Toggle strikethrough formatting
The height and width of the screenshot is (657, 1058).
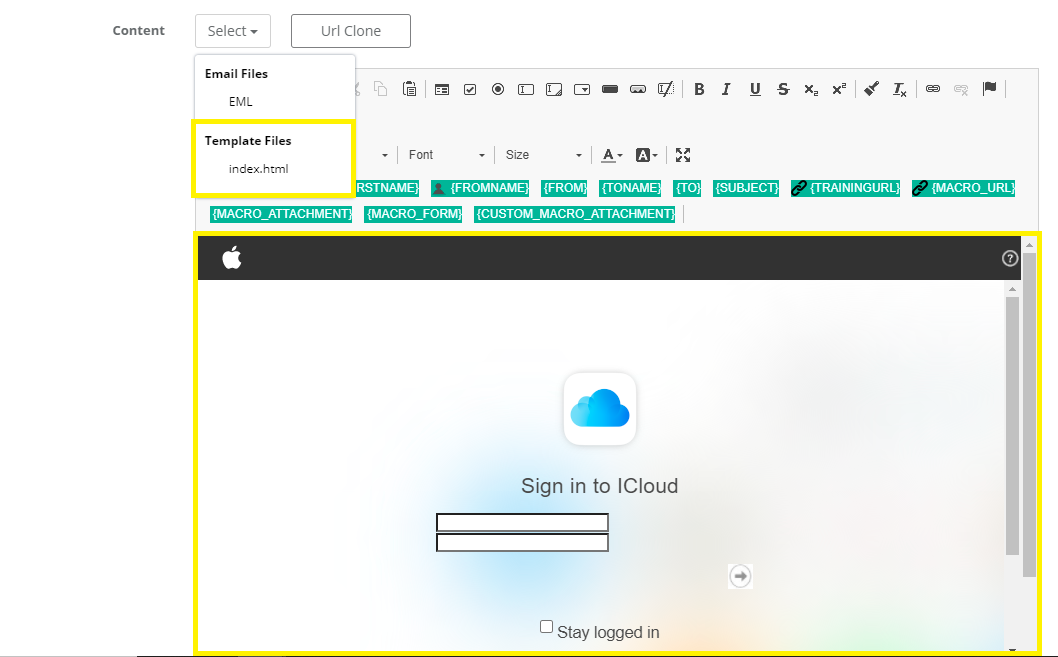783,89
